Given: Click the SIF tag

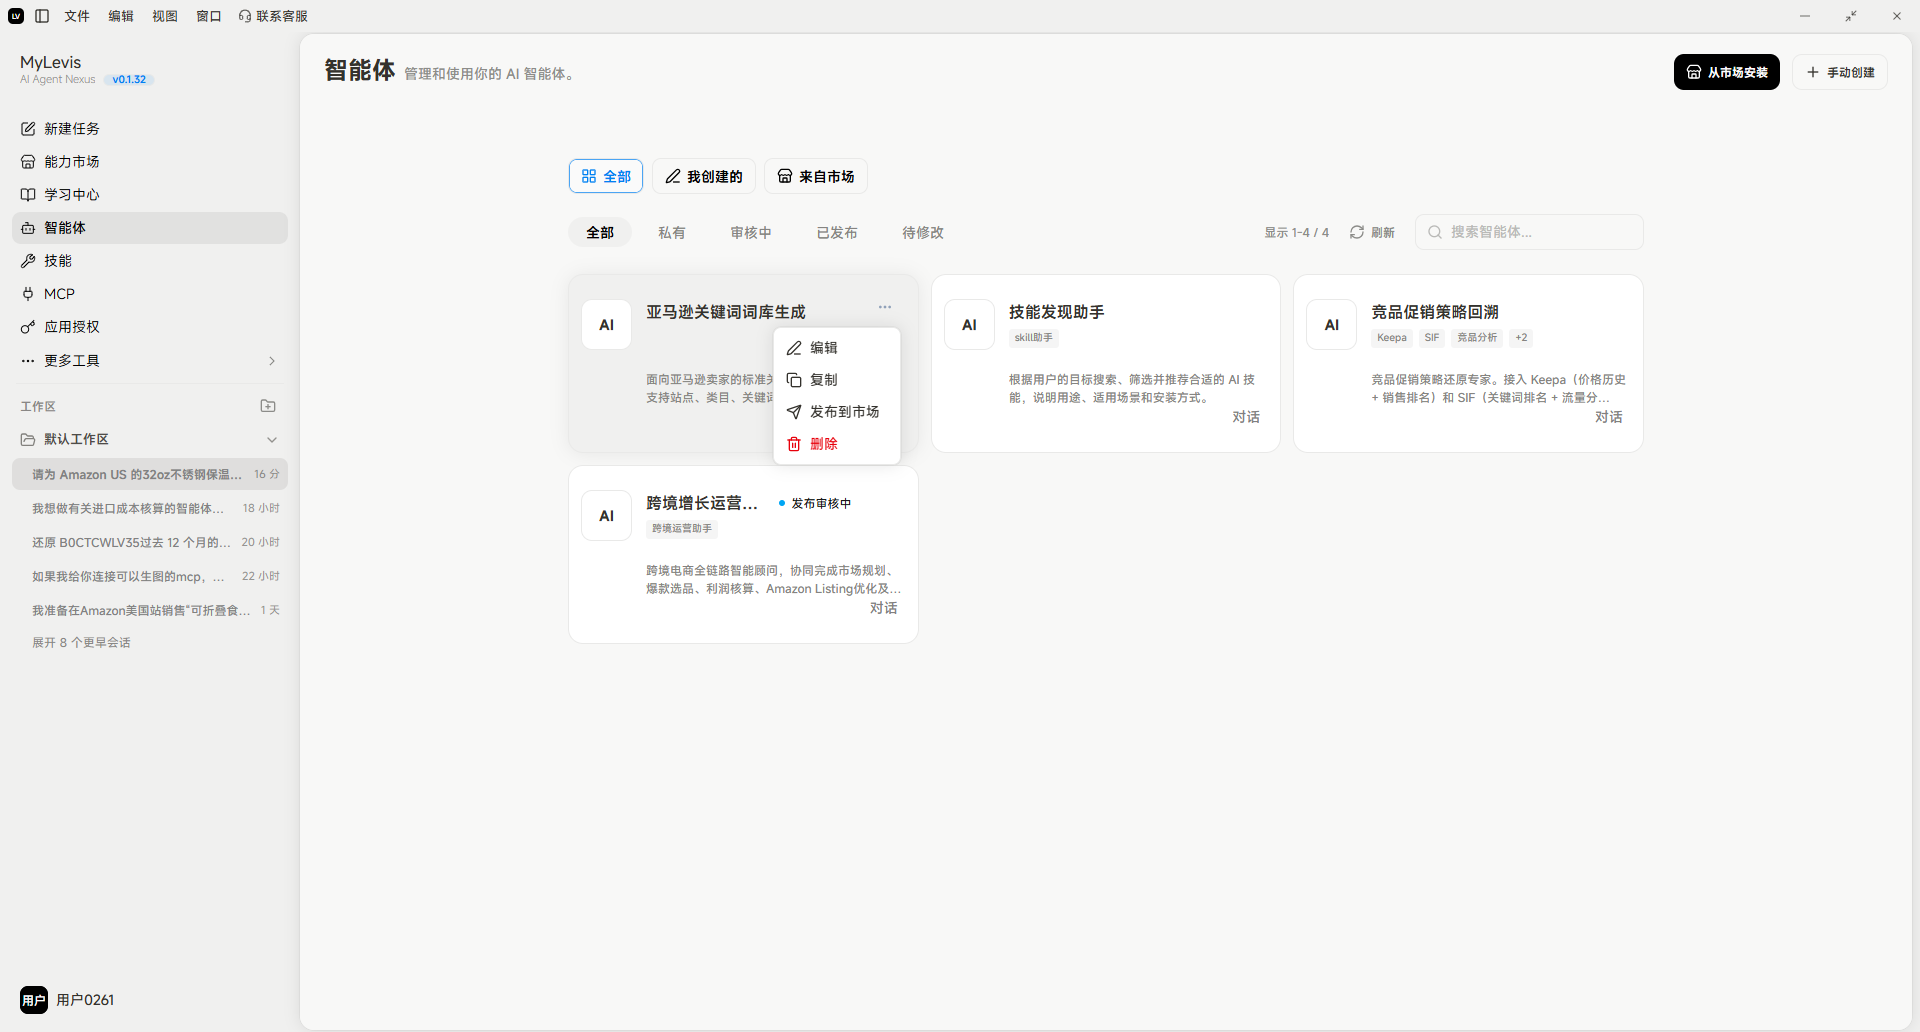Looking at the screenshot, I should [1432, 338].
